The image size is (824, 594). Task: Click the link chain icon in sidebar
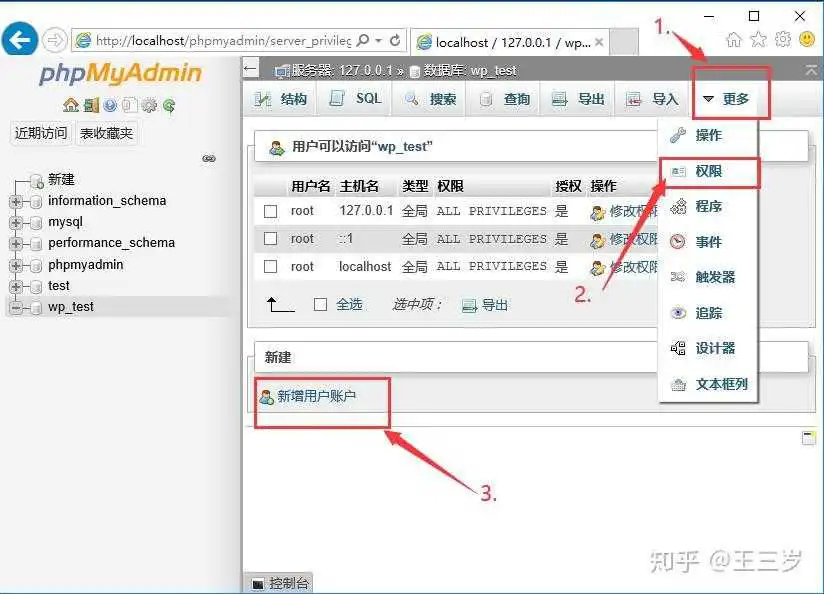[x=209, y=159]
